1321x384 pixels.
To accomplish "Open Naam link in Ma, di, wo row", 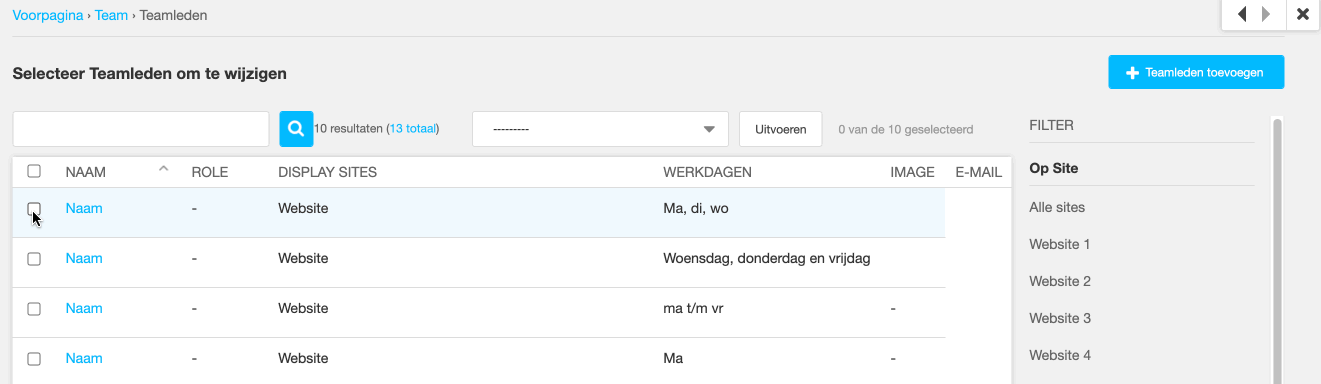I will click(x=84, y=208).
